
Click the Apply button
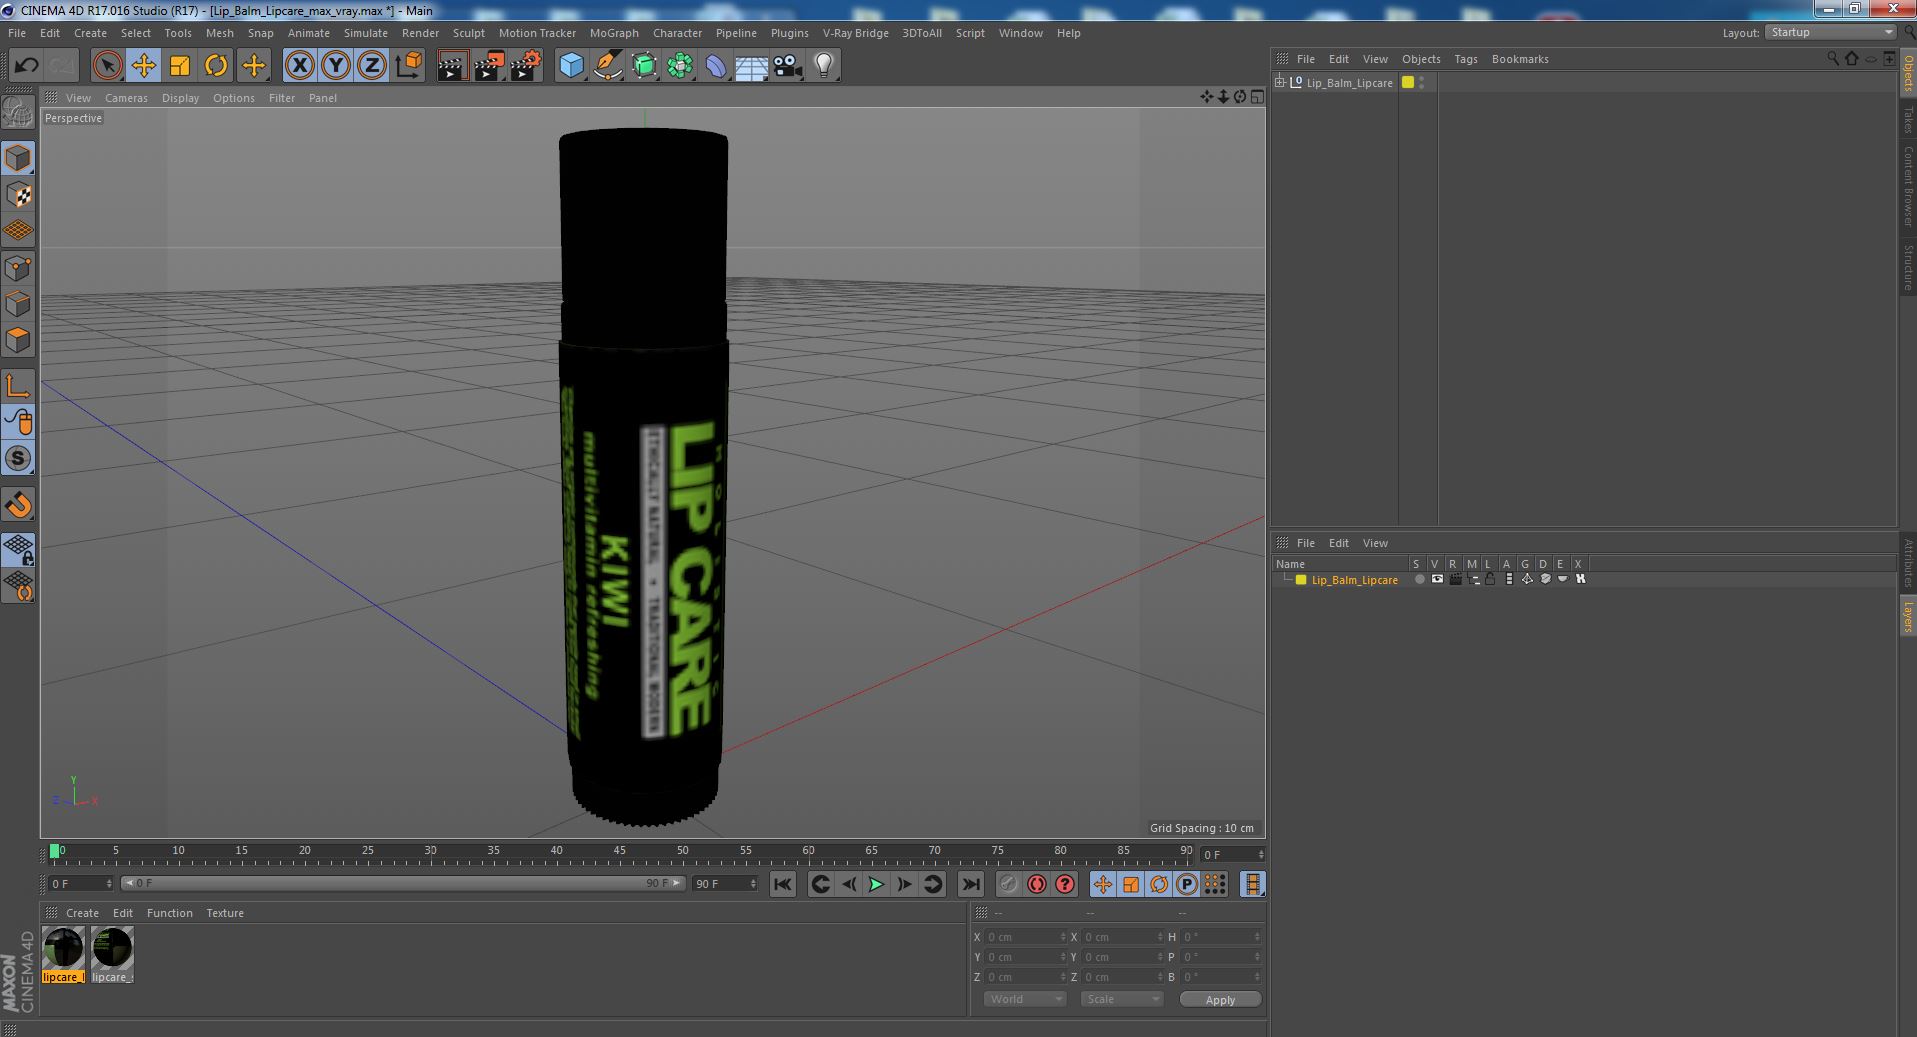coord(1220,999)
